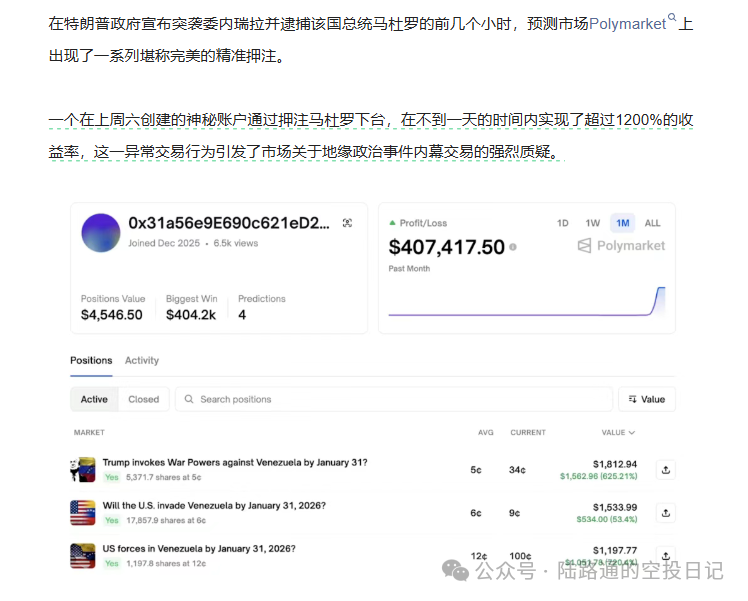The width and height of the screenshot is (748, 601).
Task: Click 'Joined Dec 2025' text
Action: pyautogui.click(x=164, y=243)
